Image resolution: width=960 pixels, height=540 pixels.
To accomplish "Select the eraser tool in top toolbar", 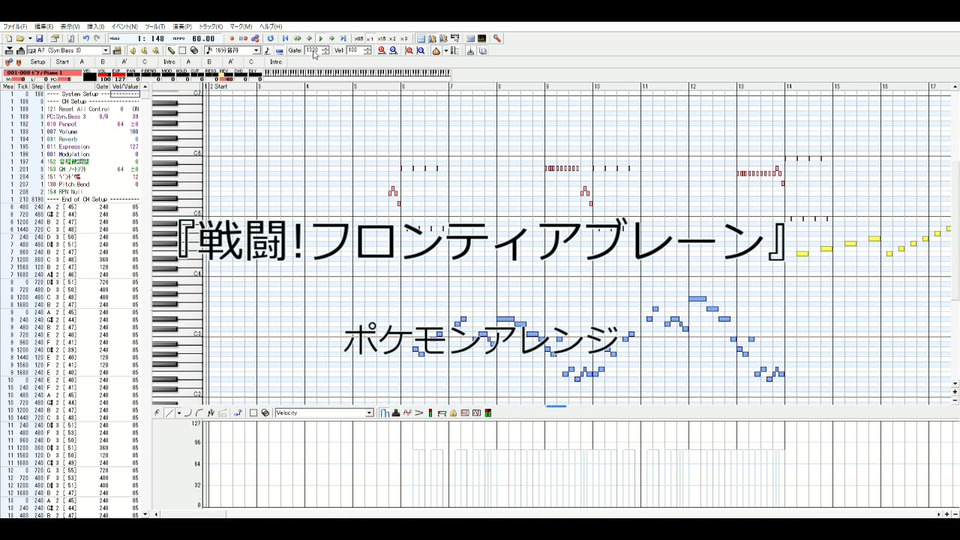I will tap(194, 51).
